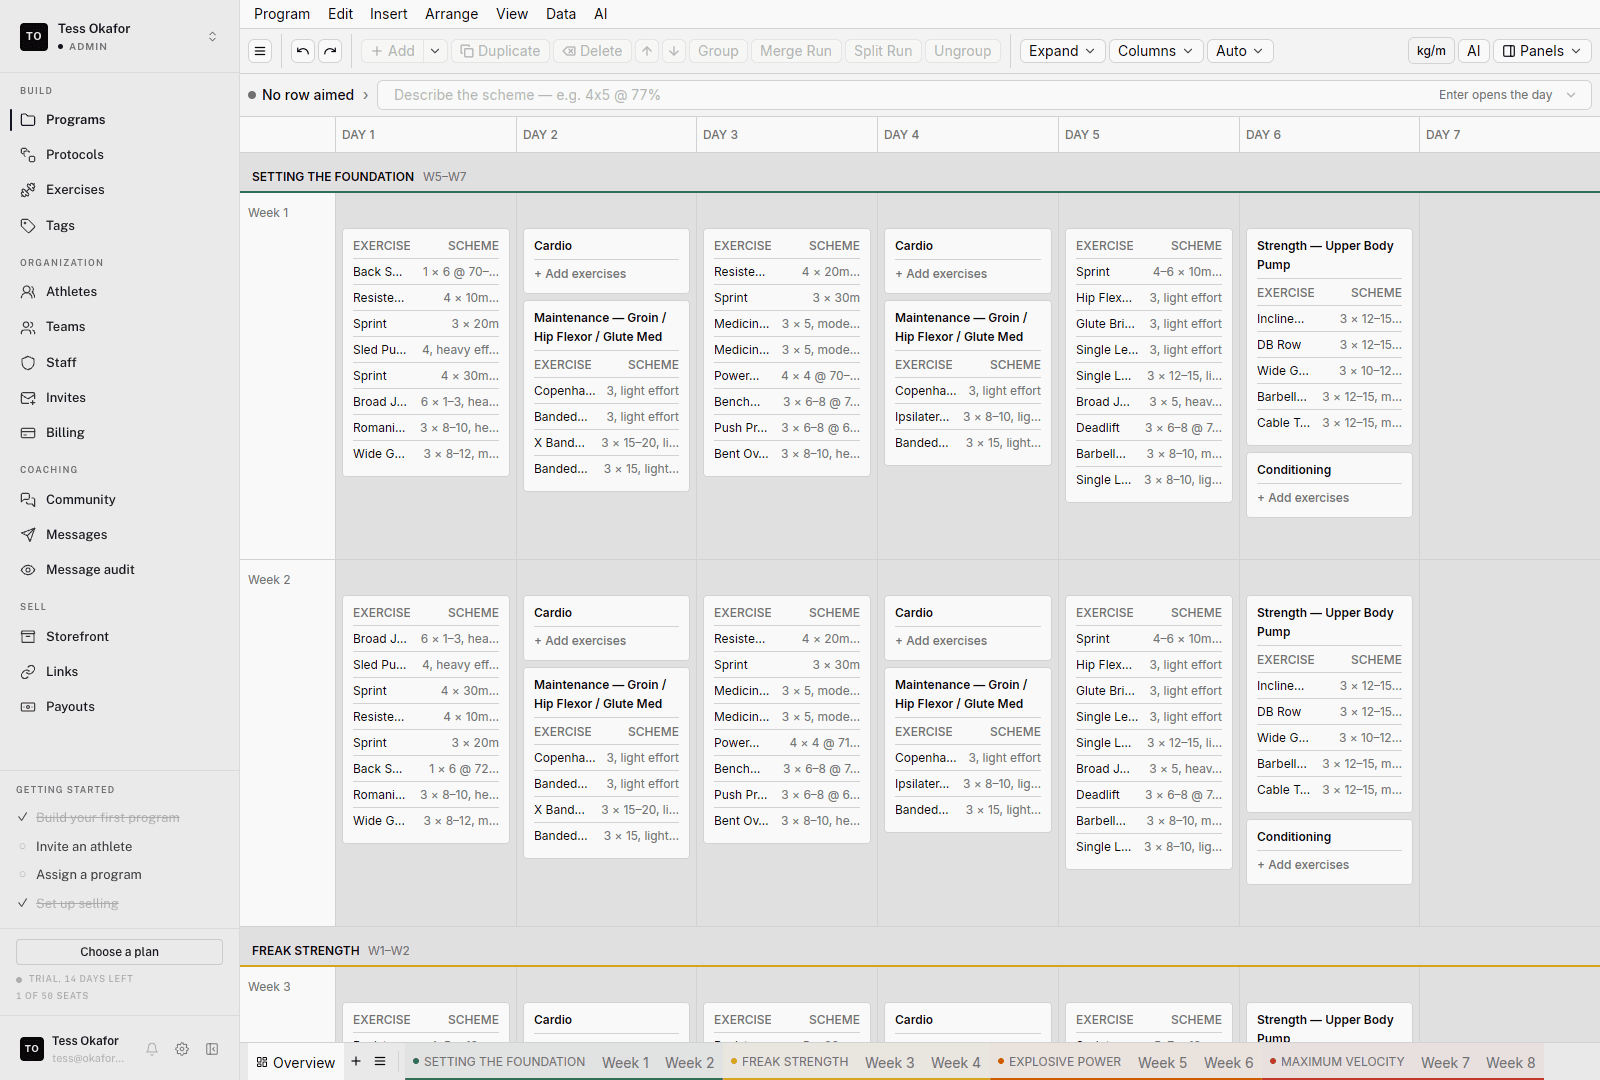Select the DAY 7 column header
This screenshot has height=1080, width=1600.
pos(1509,135)
